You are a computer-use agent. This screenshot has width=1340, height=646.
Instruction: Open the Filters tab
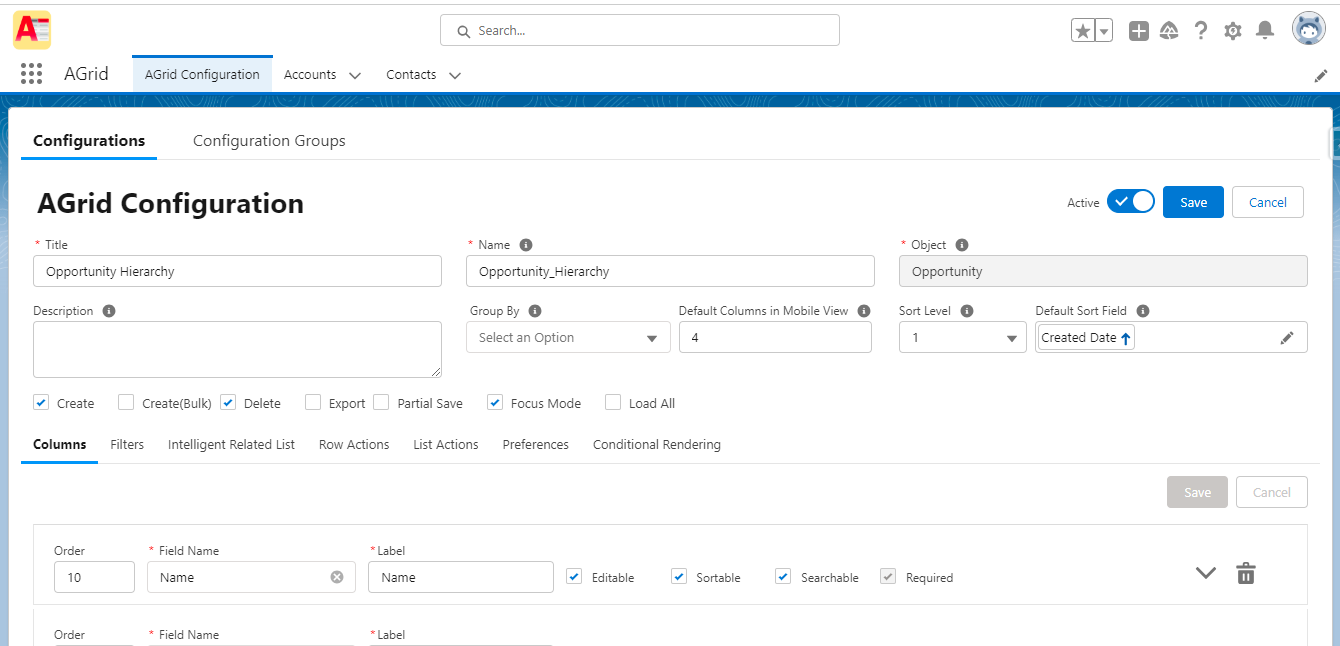(x=127, y=444)
